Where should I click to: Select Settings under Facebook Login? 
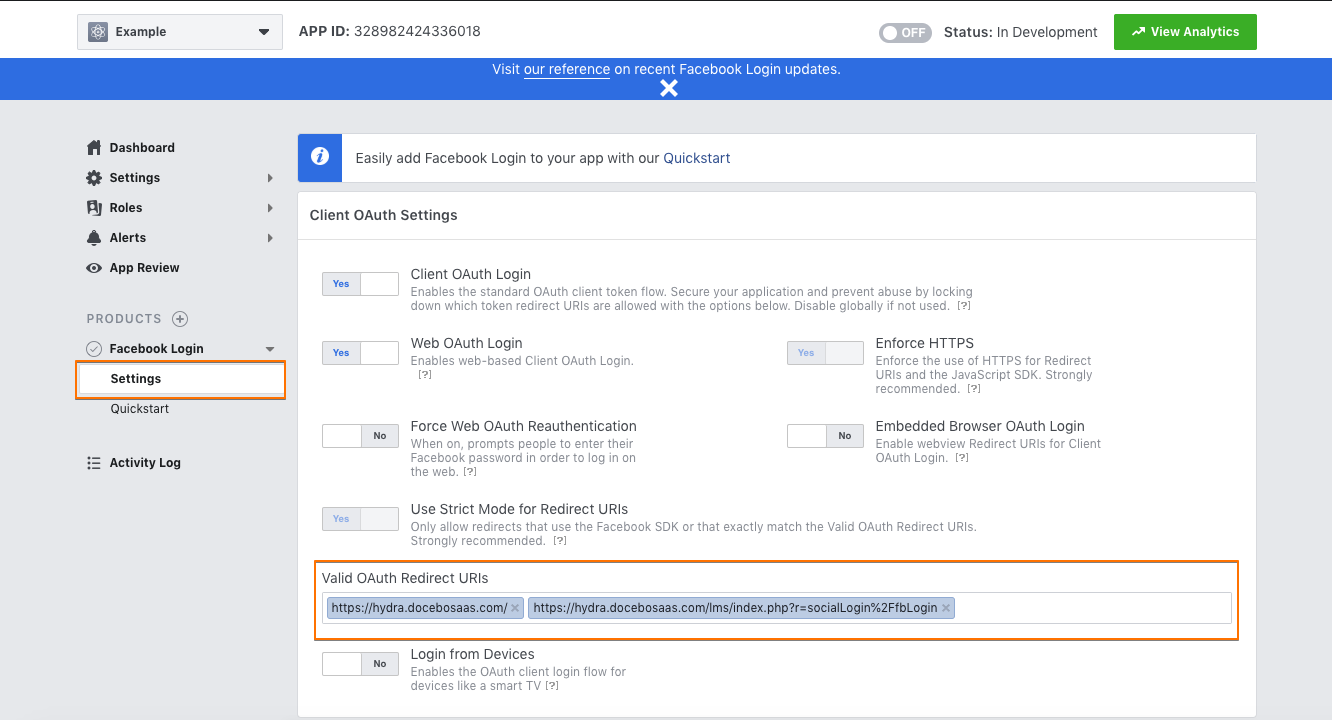tap(180, 379)
